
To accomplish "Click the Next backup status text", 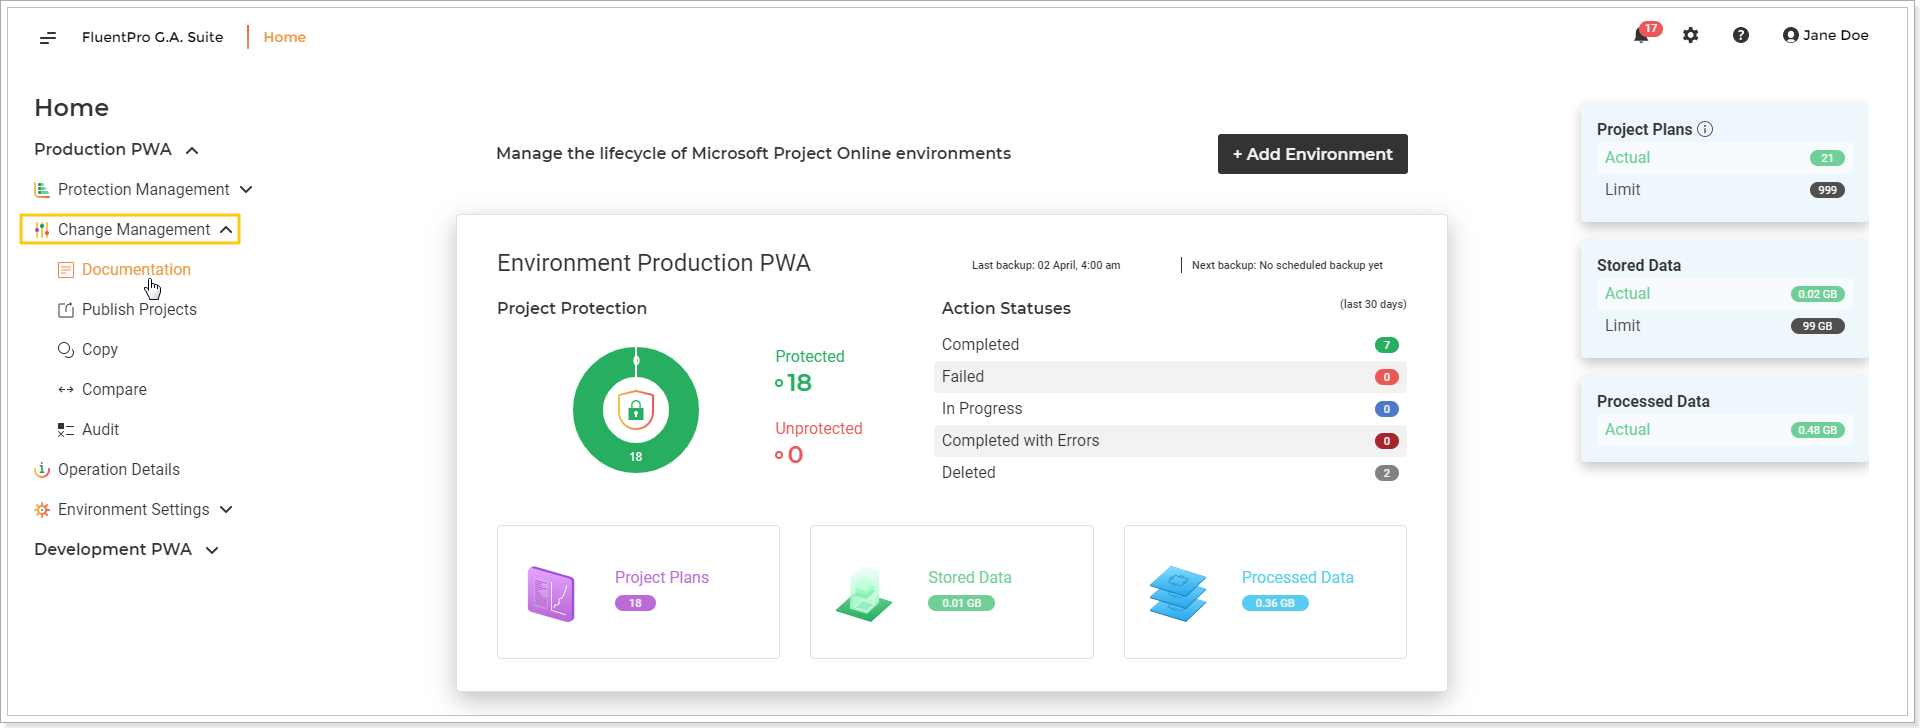I will click(1287, 265).
